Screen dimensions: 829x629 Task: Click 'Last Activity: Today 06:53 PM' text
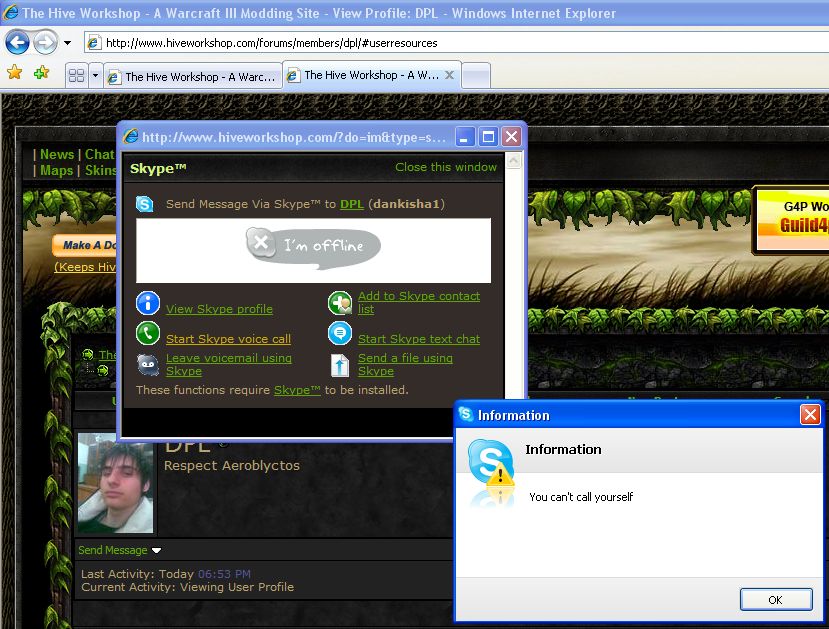[x=166, y=574]
